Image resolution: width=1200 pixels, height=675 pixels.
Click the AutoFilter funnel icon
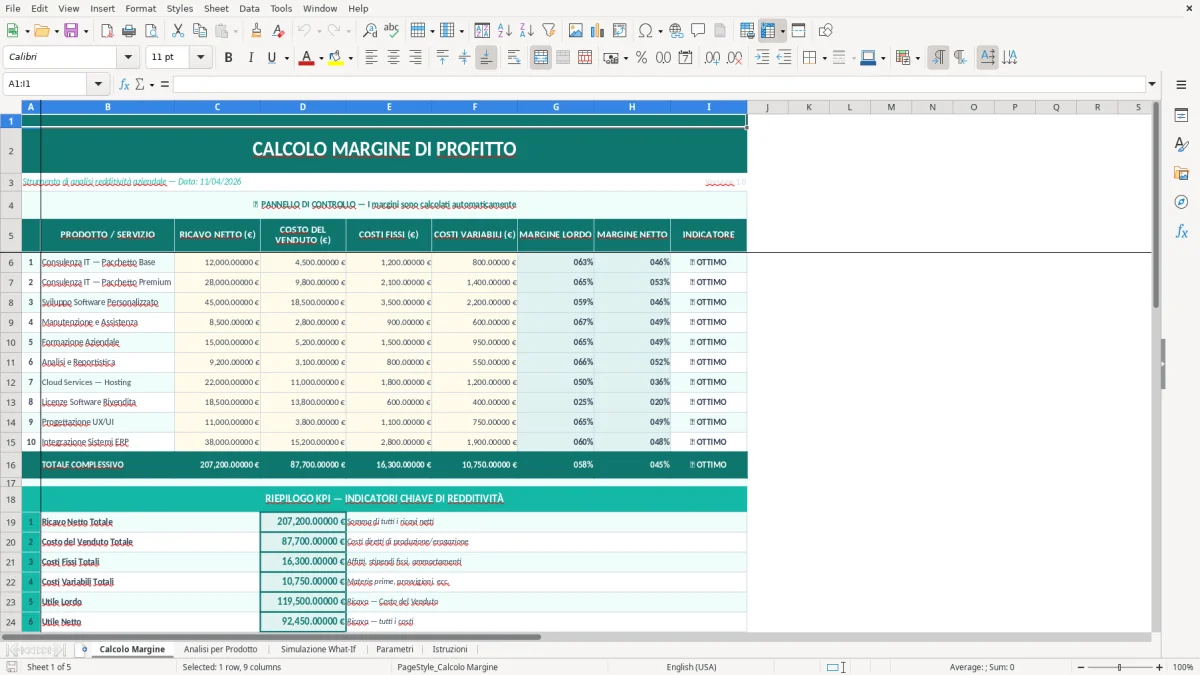click(x=548, y=31)
